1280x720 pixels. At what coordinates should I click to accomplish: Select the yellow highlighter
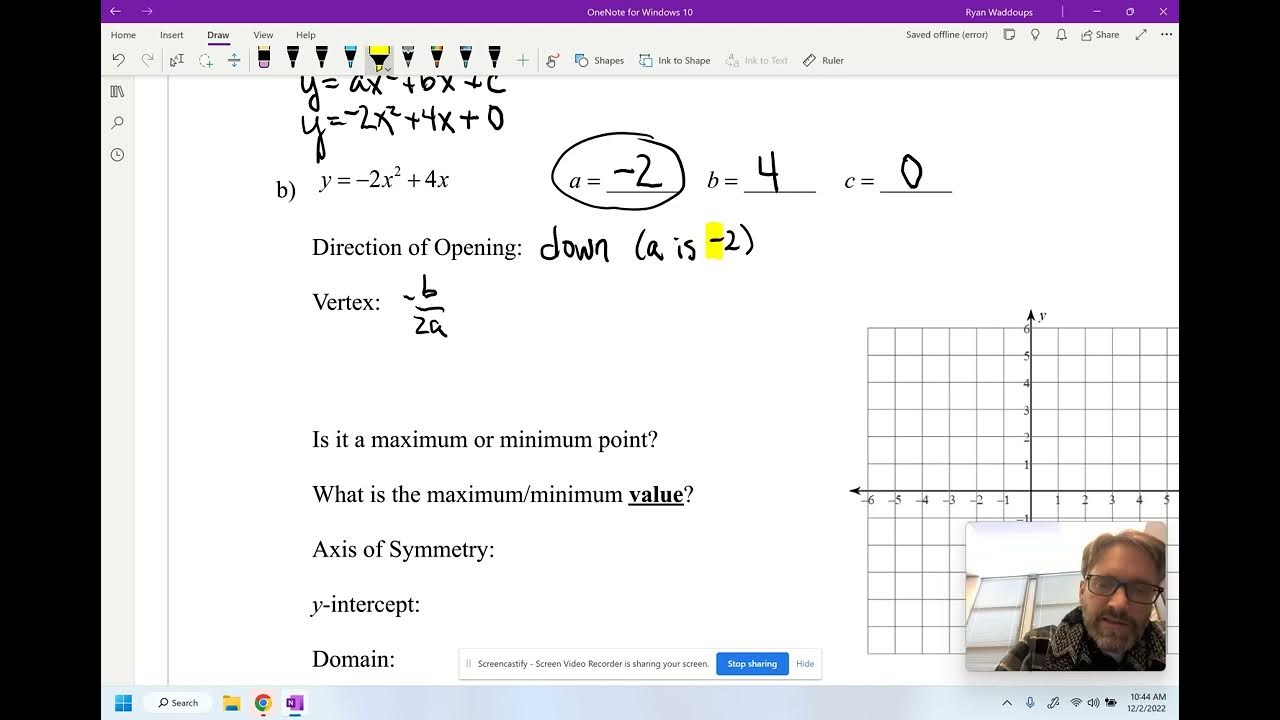pos(378,58)
